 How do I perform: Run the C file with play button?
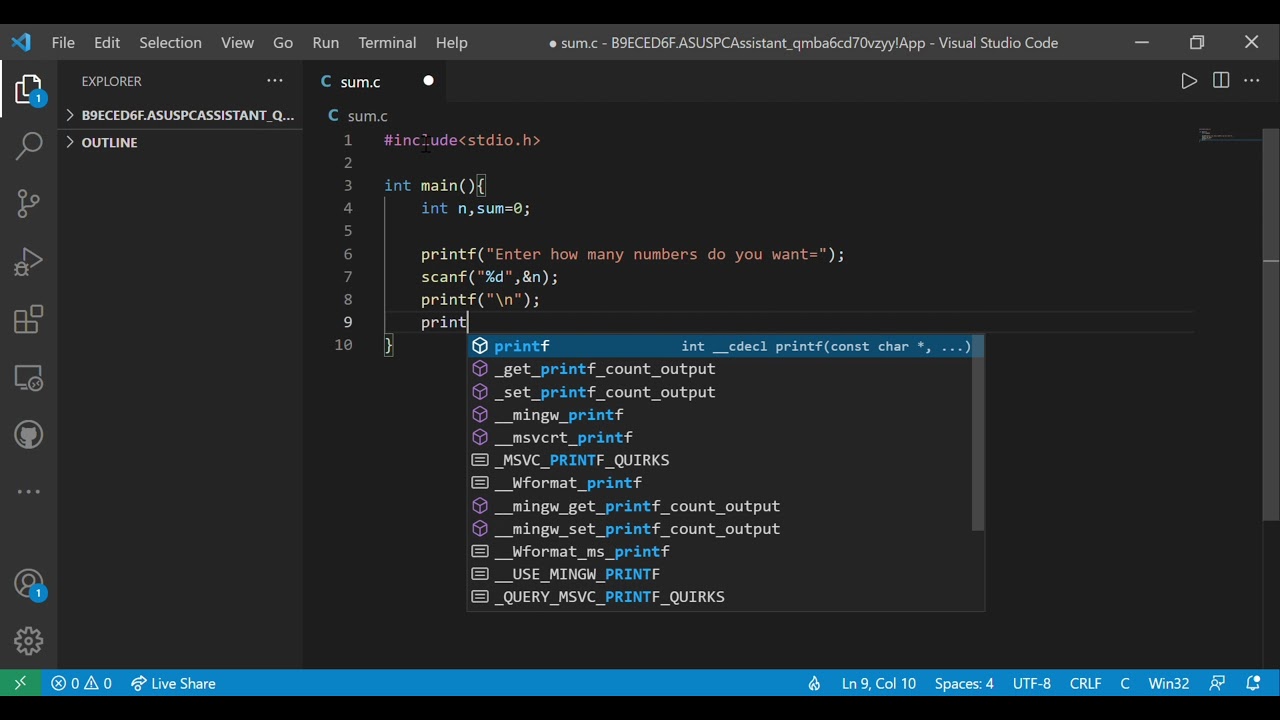(x=1189, y=81)
